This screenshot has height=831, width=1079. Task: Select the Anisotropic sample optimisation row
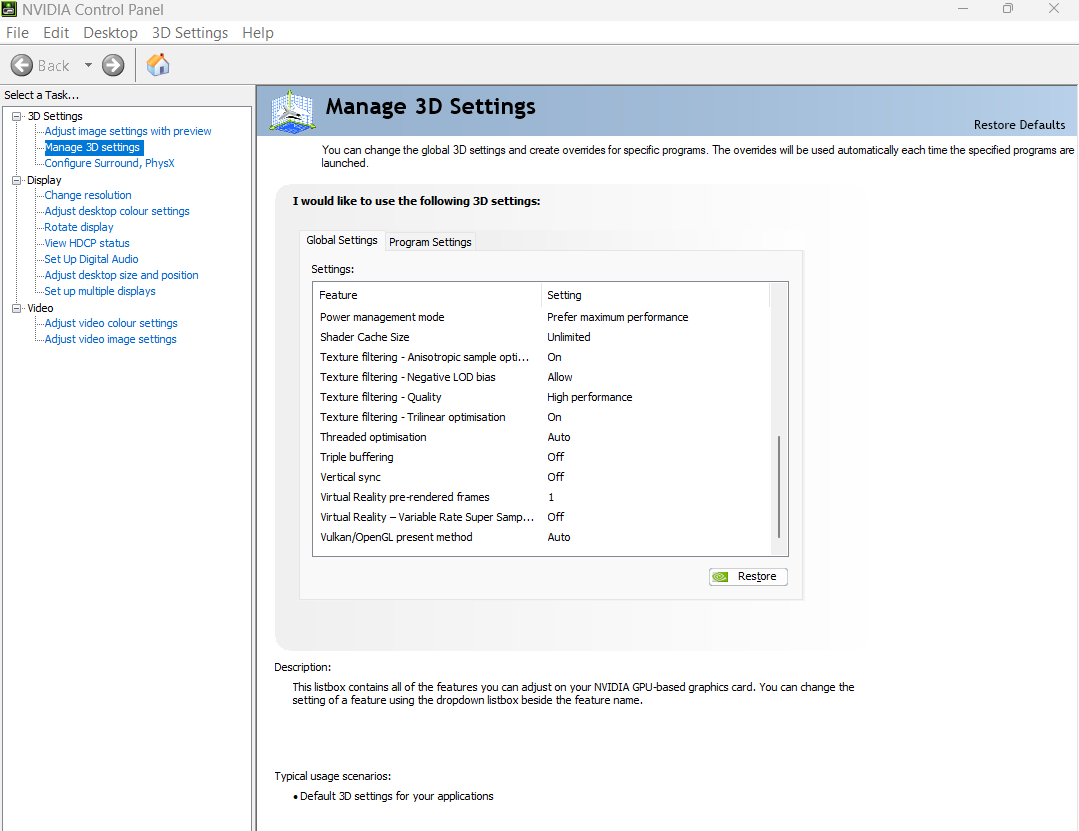pos(542,357)
